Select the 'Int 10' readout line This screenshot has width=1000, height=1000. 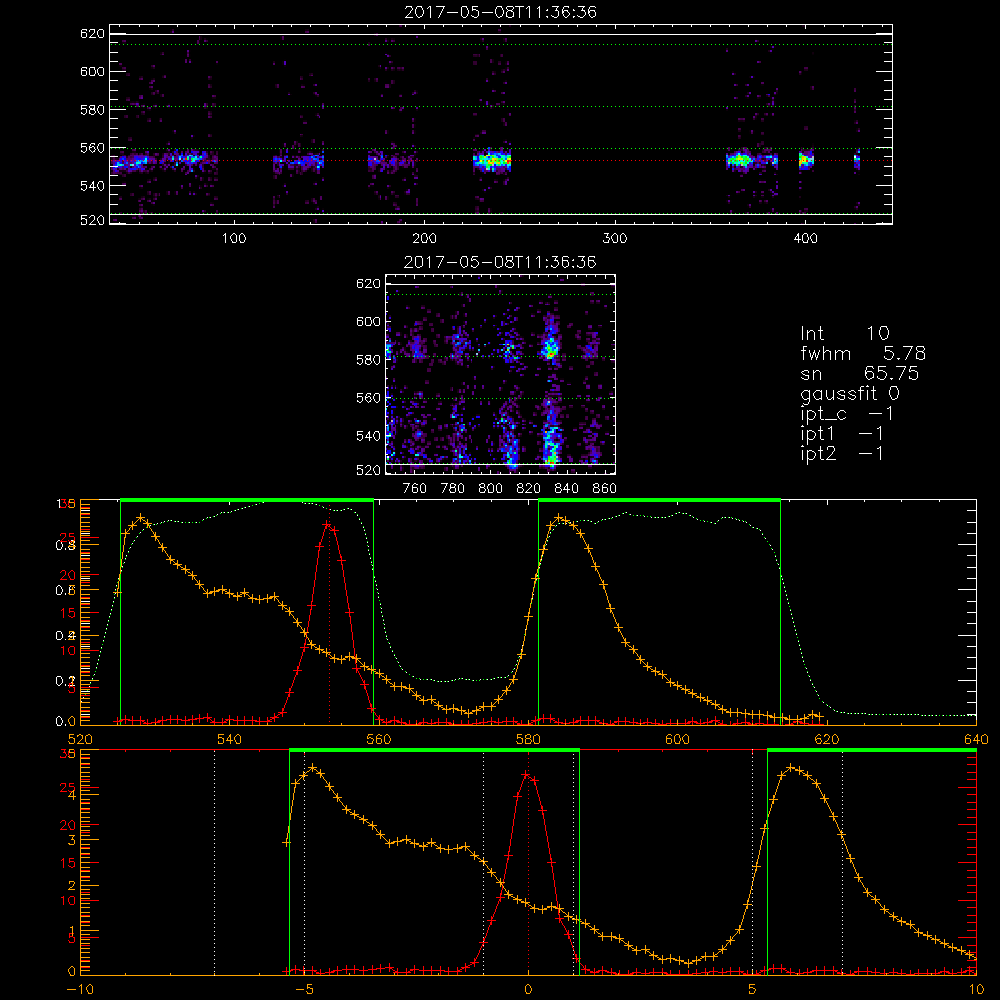844,333
